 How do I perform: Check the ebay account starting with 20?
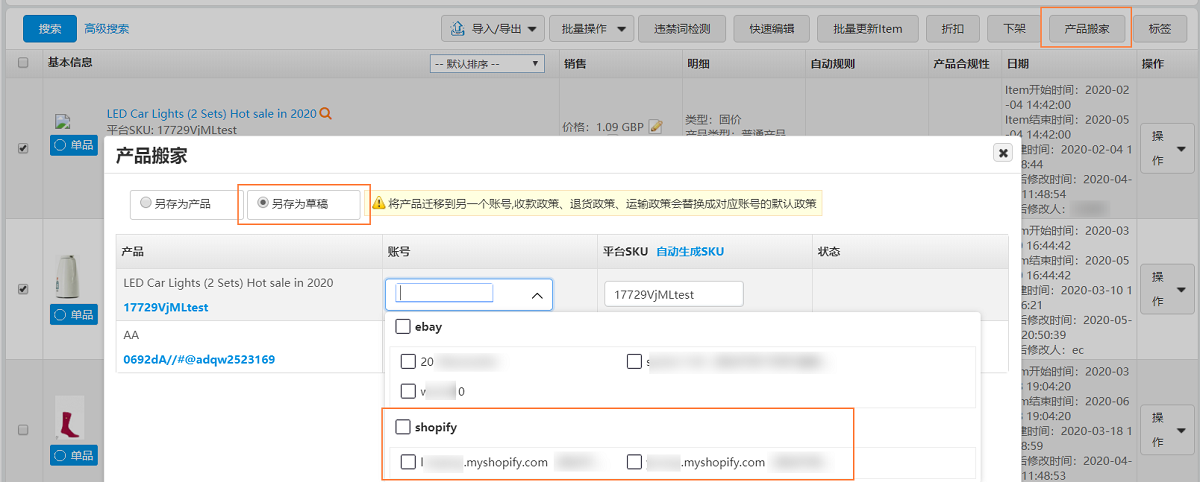pos(408,362)
